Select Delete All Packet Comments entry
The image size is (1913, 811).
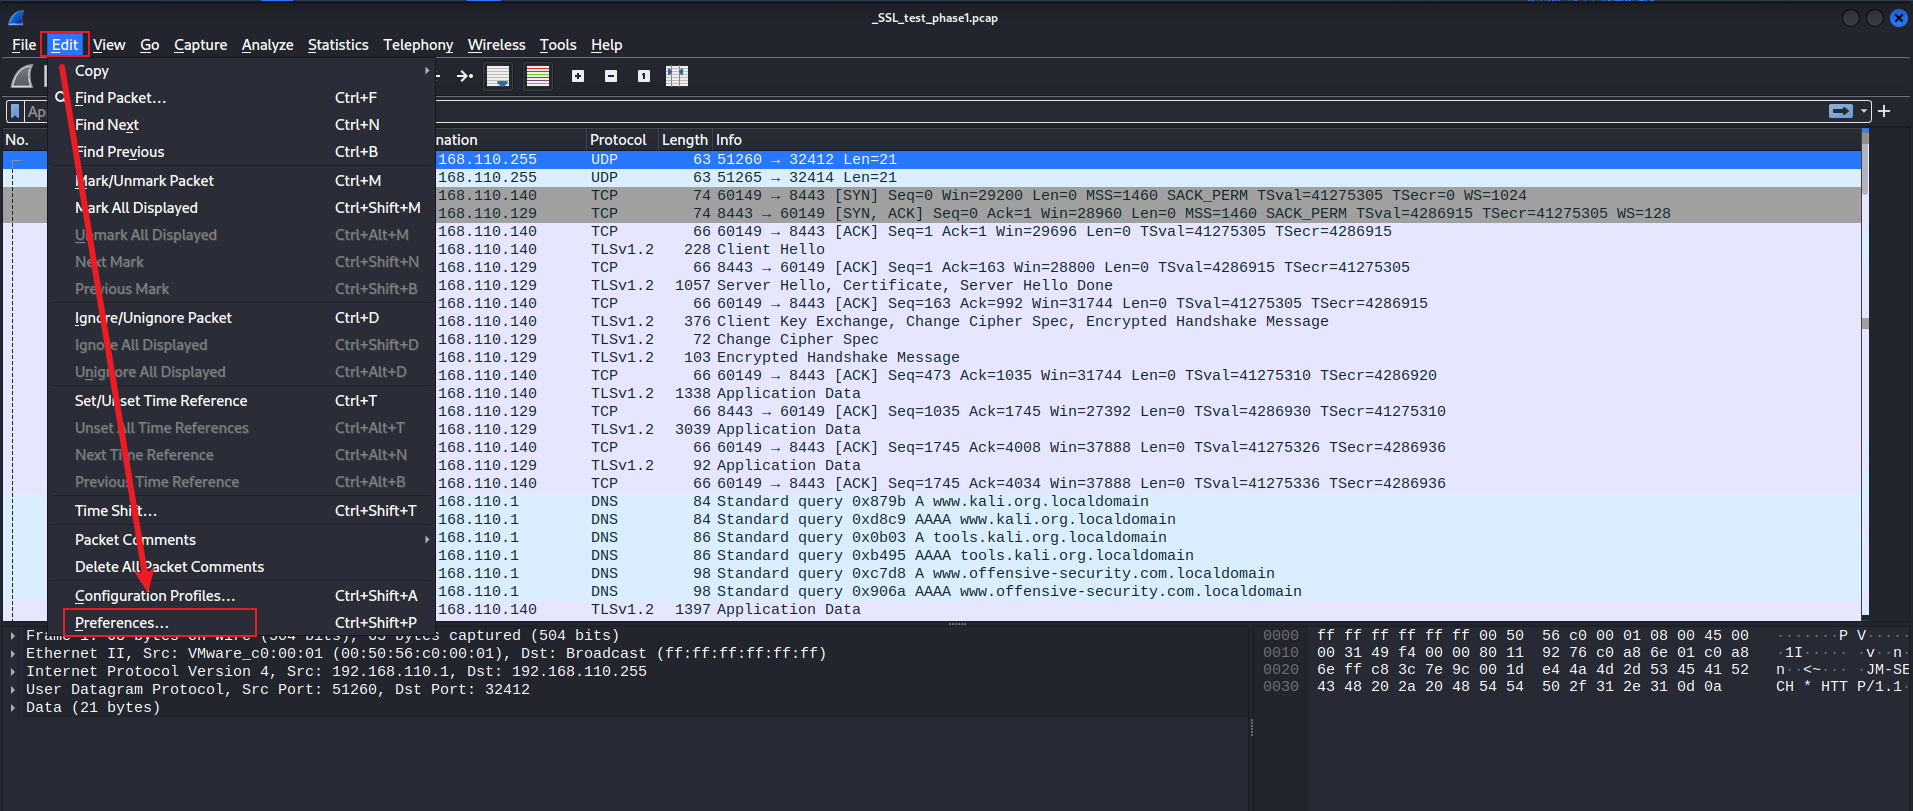(x=241, y=567)
